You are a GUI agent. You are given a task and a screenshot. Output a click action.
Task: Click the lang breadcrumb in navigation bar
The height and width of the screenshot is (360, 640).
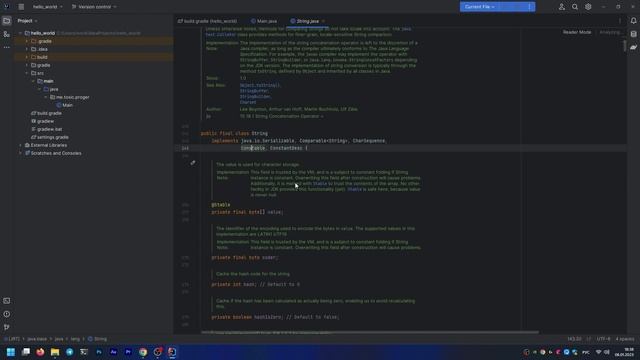coord(75,339)
